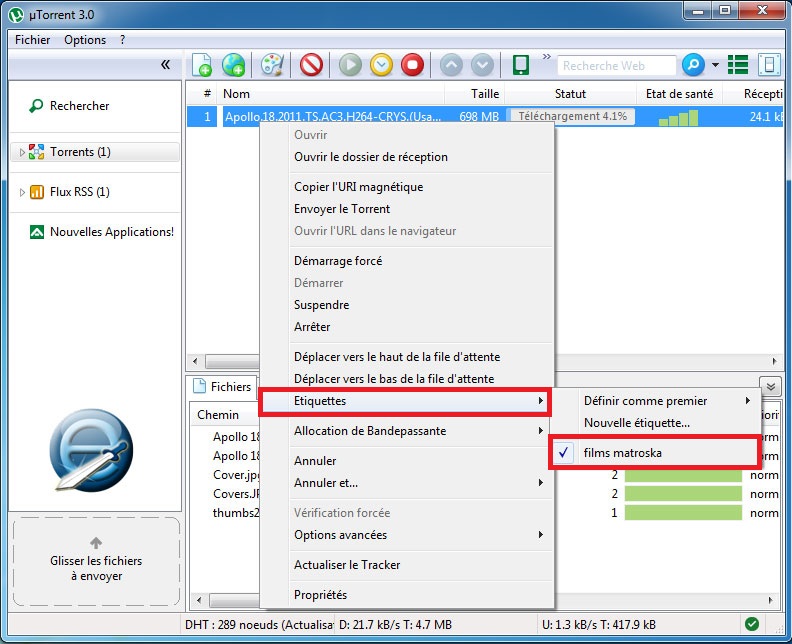
Task: Click the shield and sword app thumbnail
Action: tap(92, 450)
